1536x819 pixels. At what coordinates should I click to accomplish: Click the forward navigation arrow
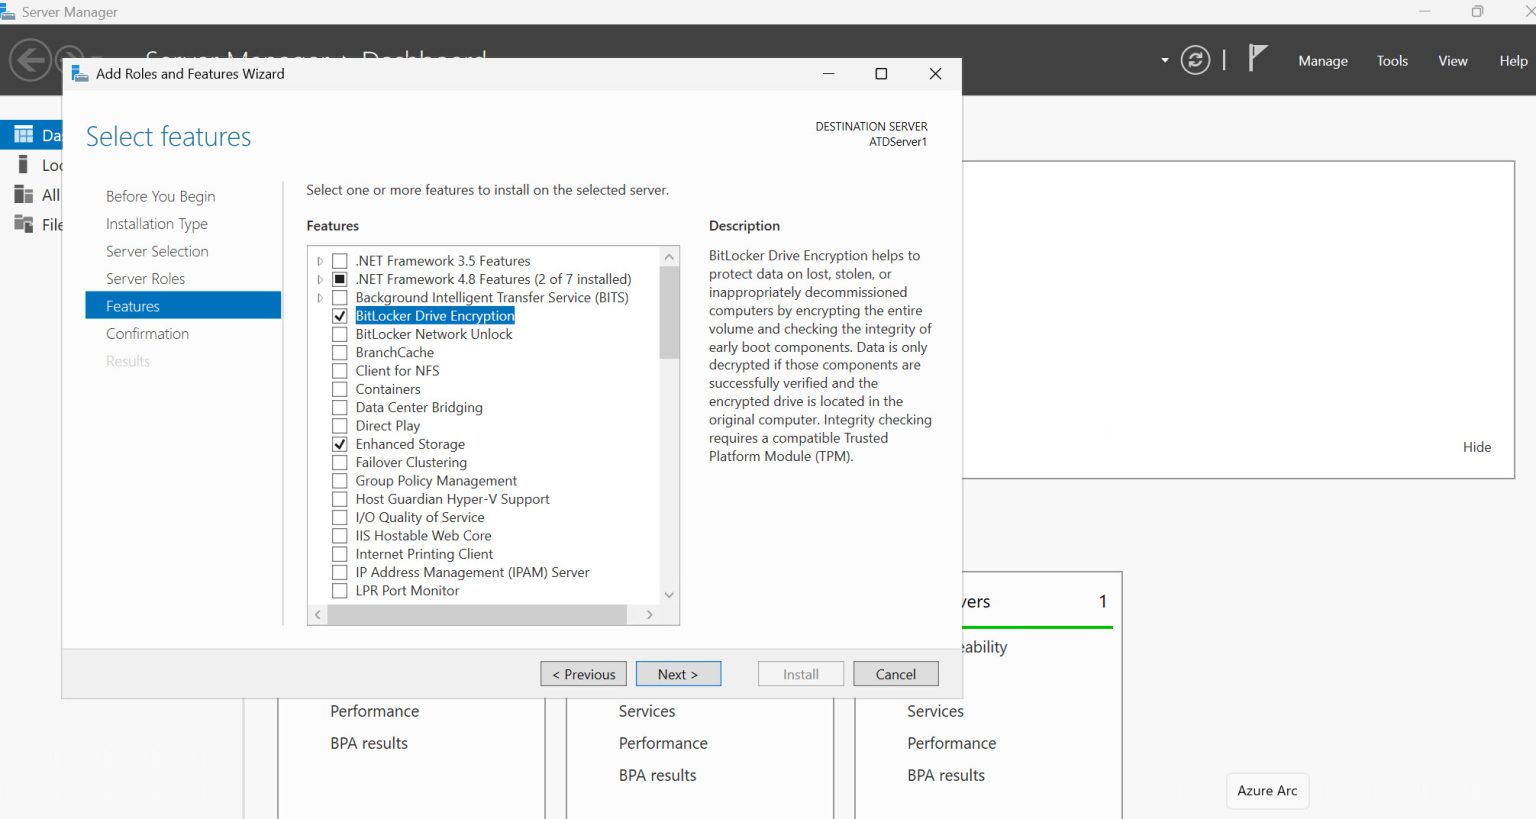click(x=69, y=60)
